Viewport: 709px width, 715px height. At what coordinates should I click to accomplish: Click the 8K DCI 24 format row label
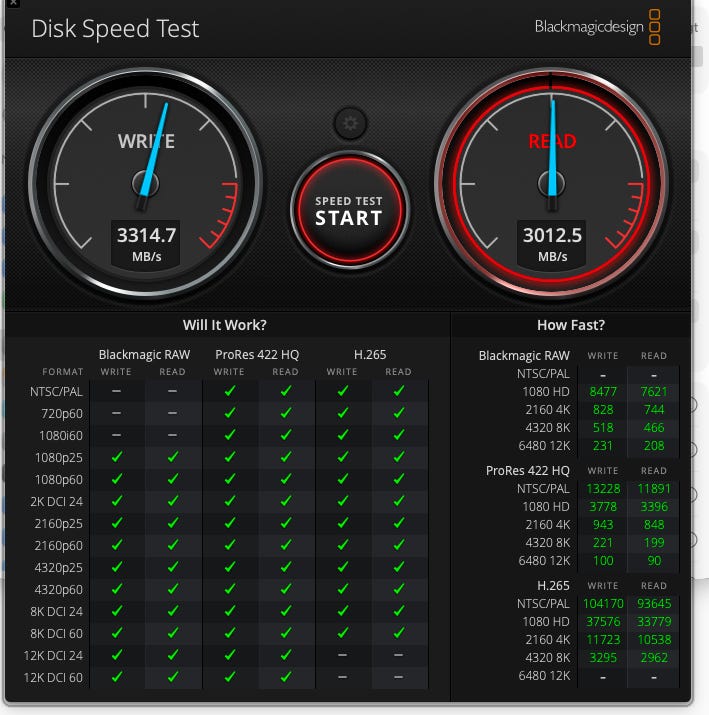[x=57, y=611]
